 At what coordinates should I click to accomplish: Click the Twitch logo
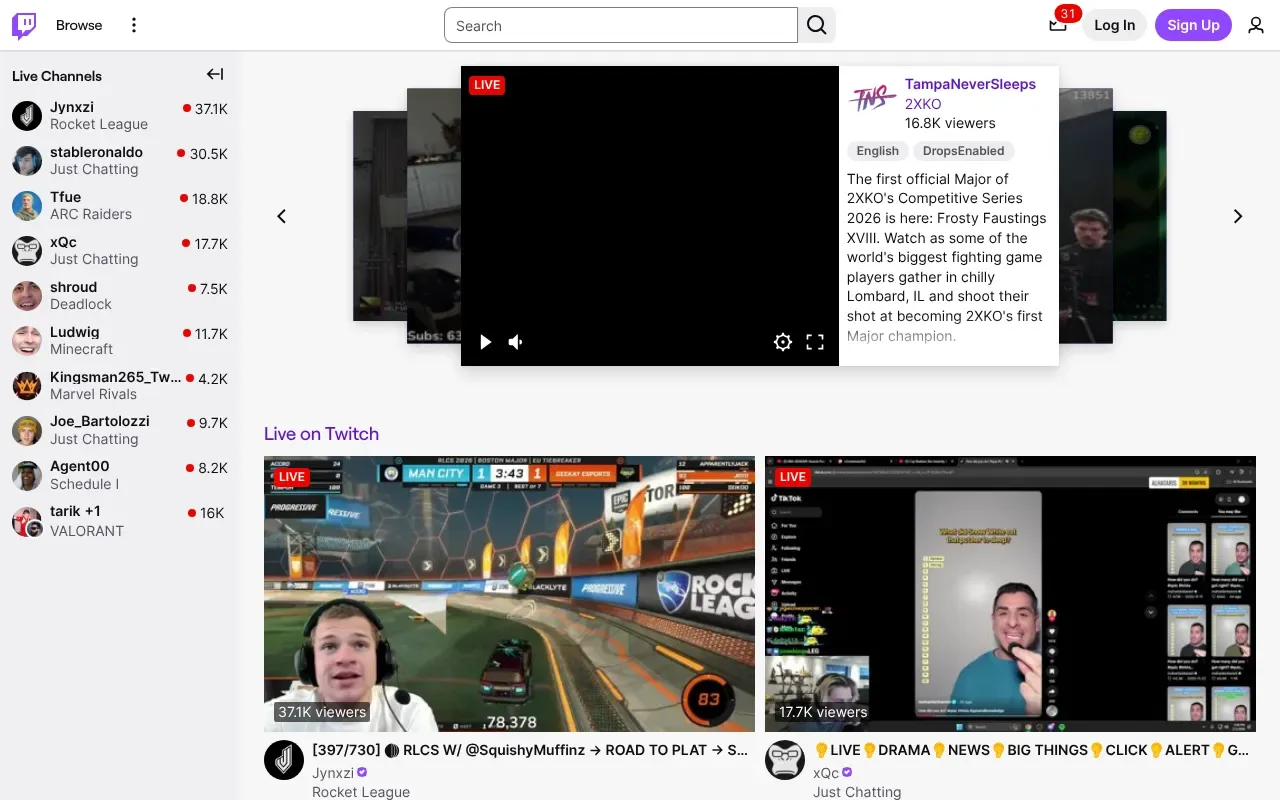(22, 25)
